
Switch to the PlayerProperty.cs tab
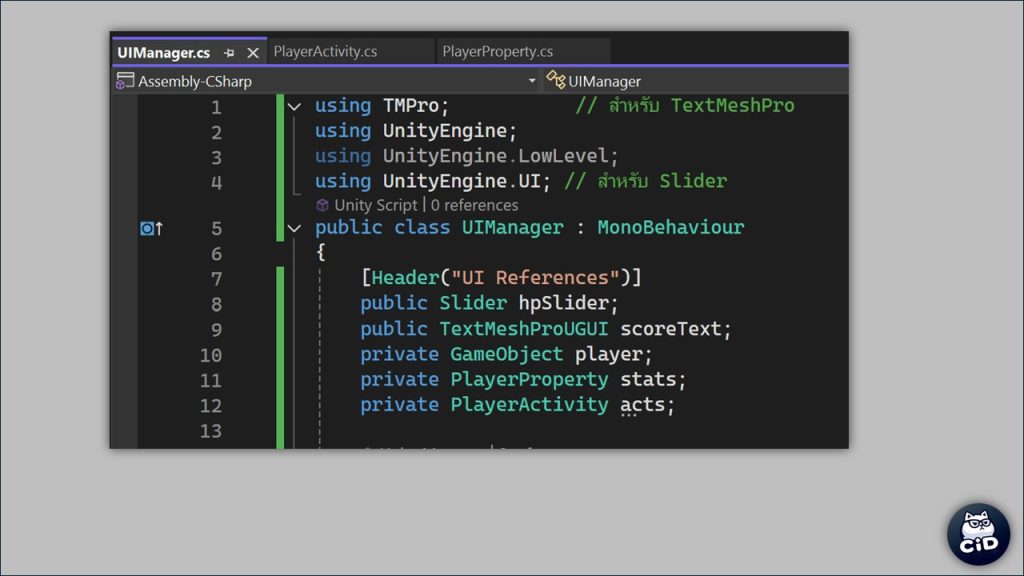tap(497, 52)
